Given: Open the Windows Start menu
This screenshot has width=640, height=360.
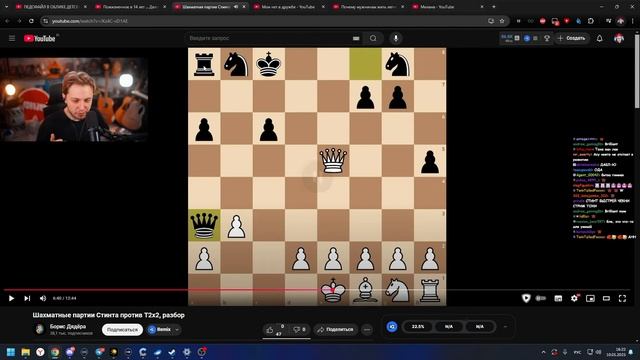Looking at the screenshot, I should click(11, 352).
